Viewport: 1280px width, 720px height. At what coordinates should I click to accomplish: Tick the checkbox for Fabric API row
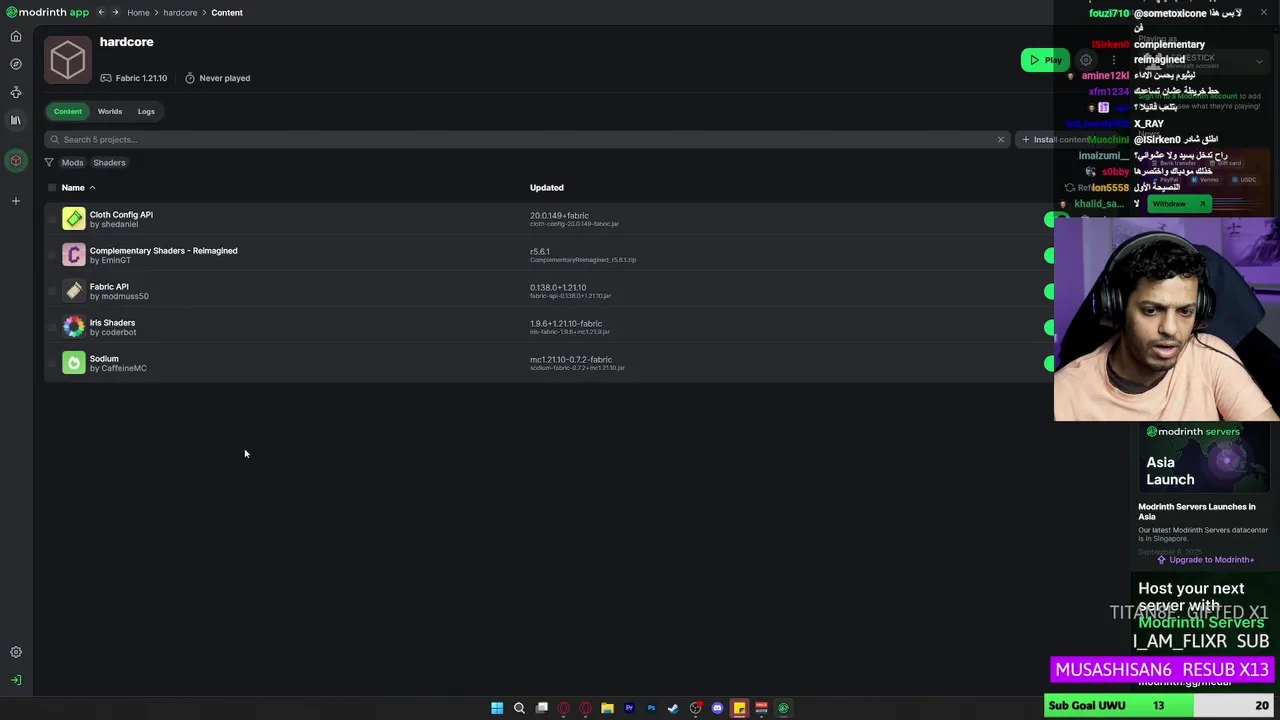(52, 291)
